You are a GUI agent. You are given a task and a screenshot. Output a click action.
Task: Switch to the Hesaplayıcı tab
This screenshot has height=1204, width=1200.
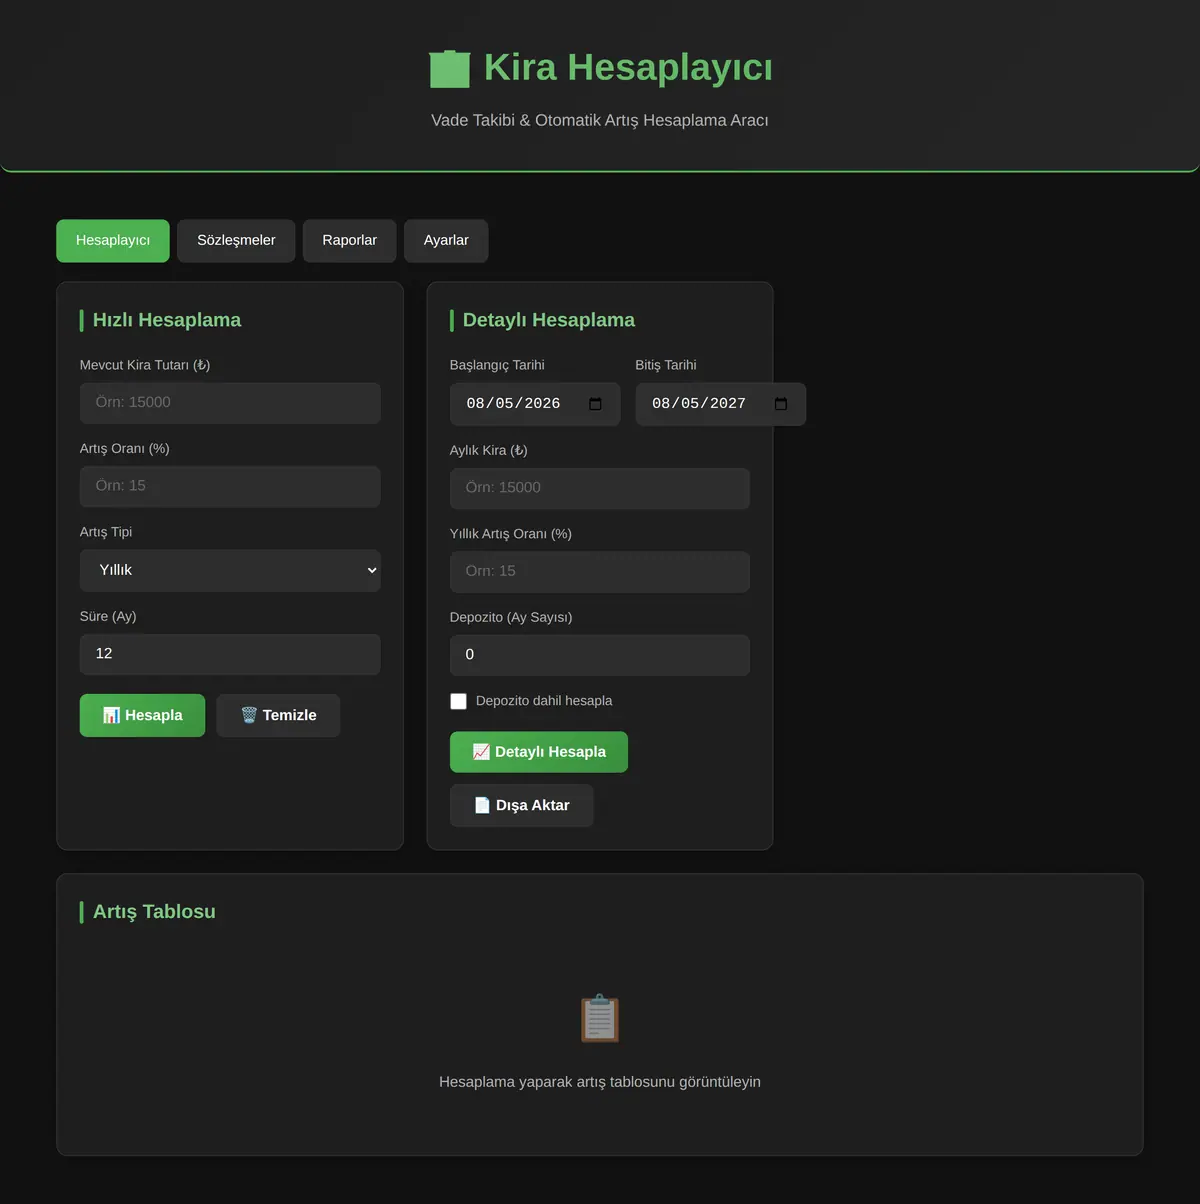coord(113,241)
